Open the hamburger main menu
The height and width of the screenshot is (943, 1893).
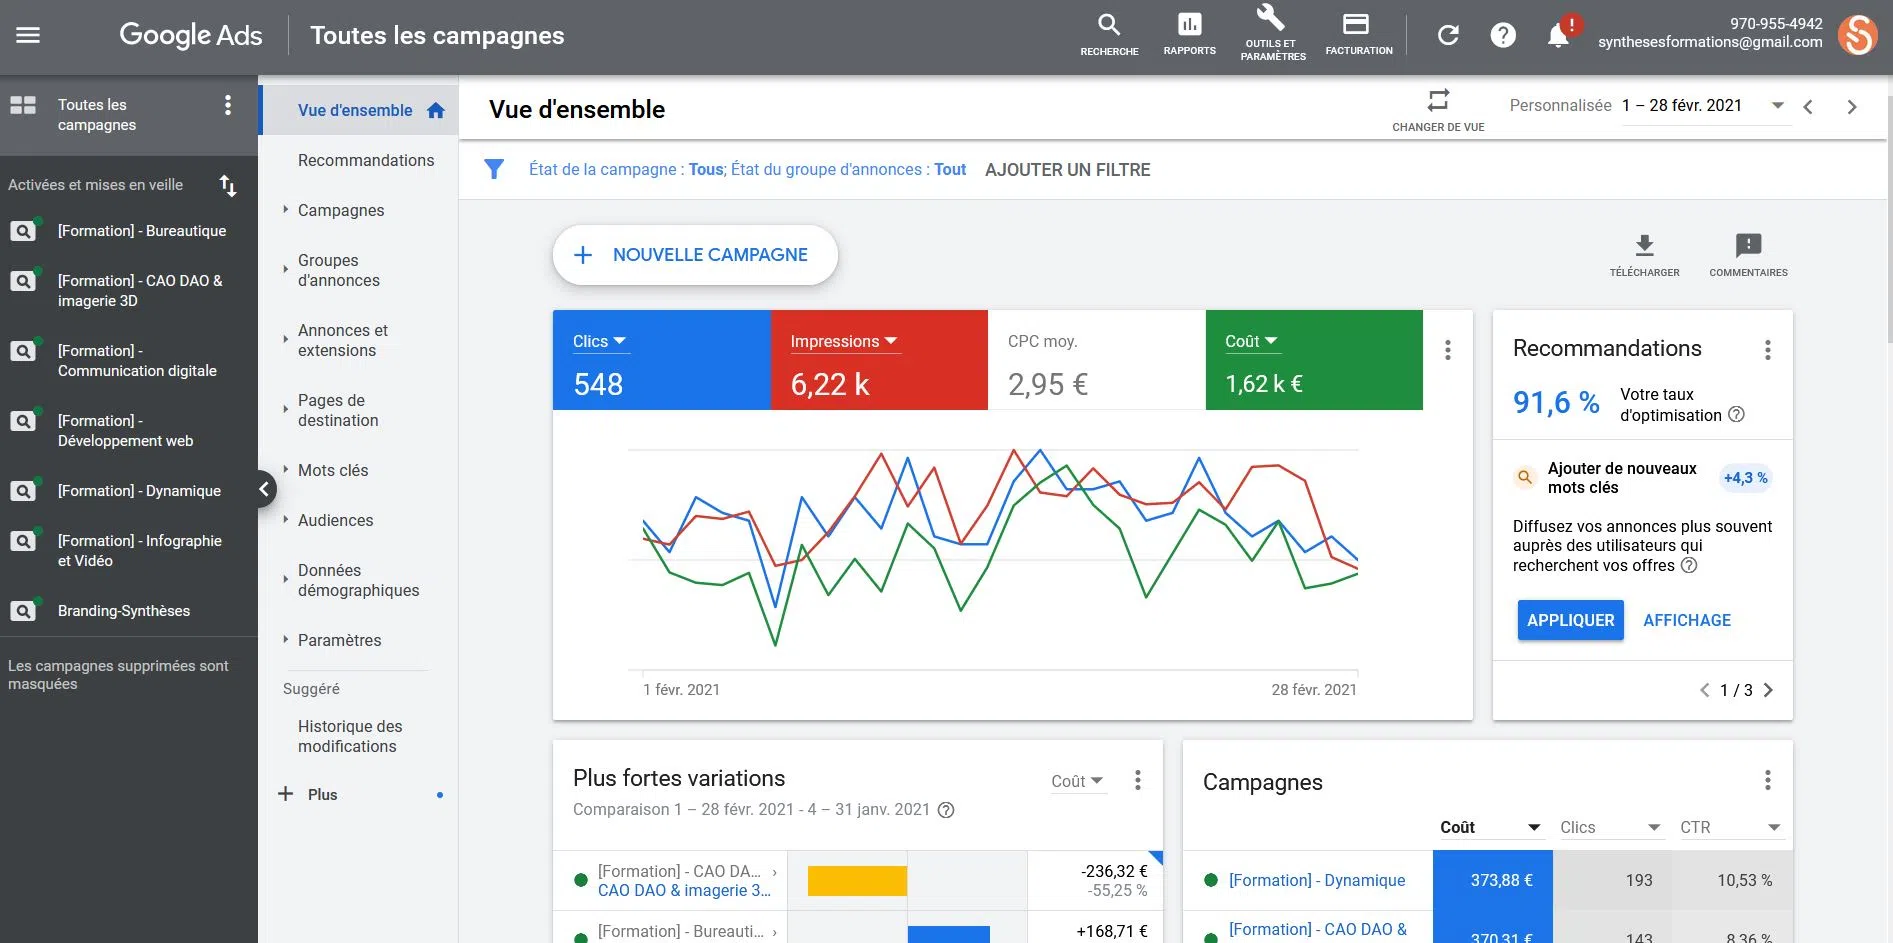tap(28, 36)
